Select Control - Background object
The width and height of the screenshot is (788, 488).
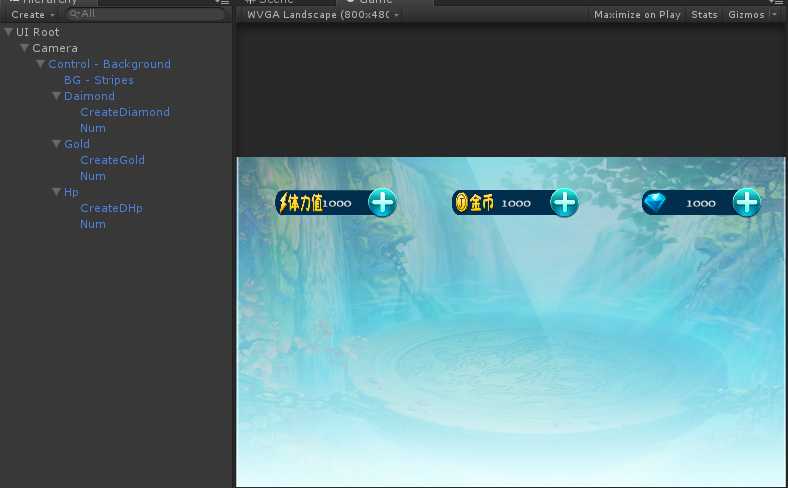(109, 64)
